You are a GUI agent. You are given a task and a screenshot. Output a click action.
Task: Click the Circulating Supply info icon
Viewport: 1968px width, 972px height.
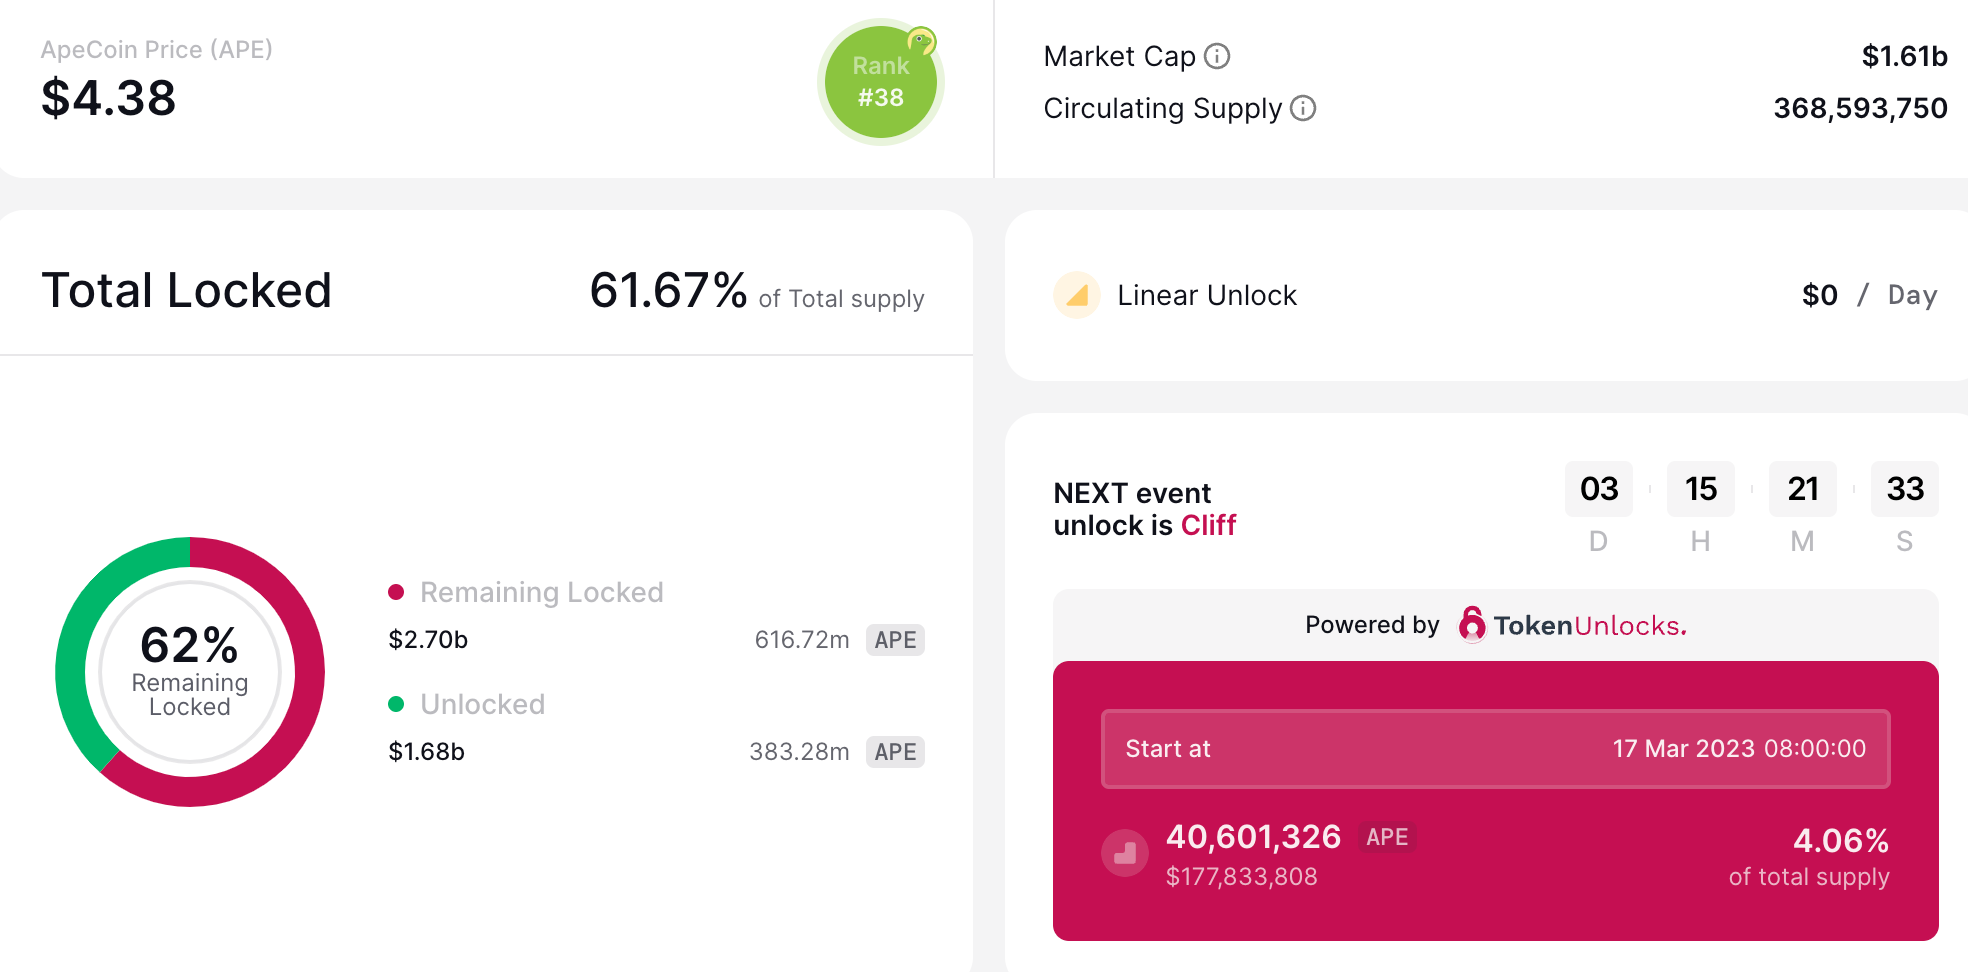(x=1303, y=108)
